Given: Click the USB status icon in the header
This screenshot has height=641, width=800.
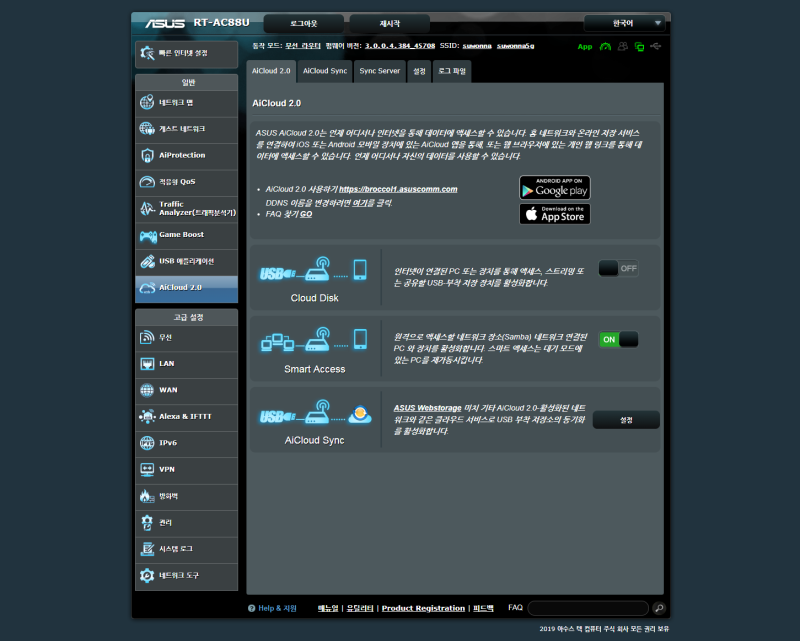Looking at the screenshot, I should [x=656, y=46].
